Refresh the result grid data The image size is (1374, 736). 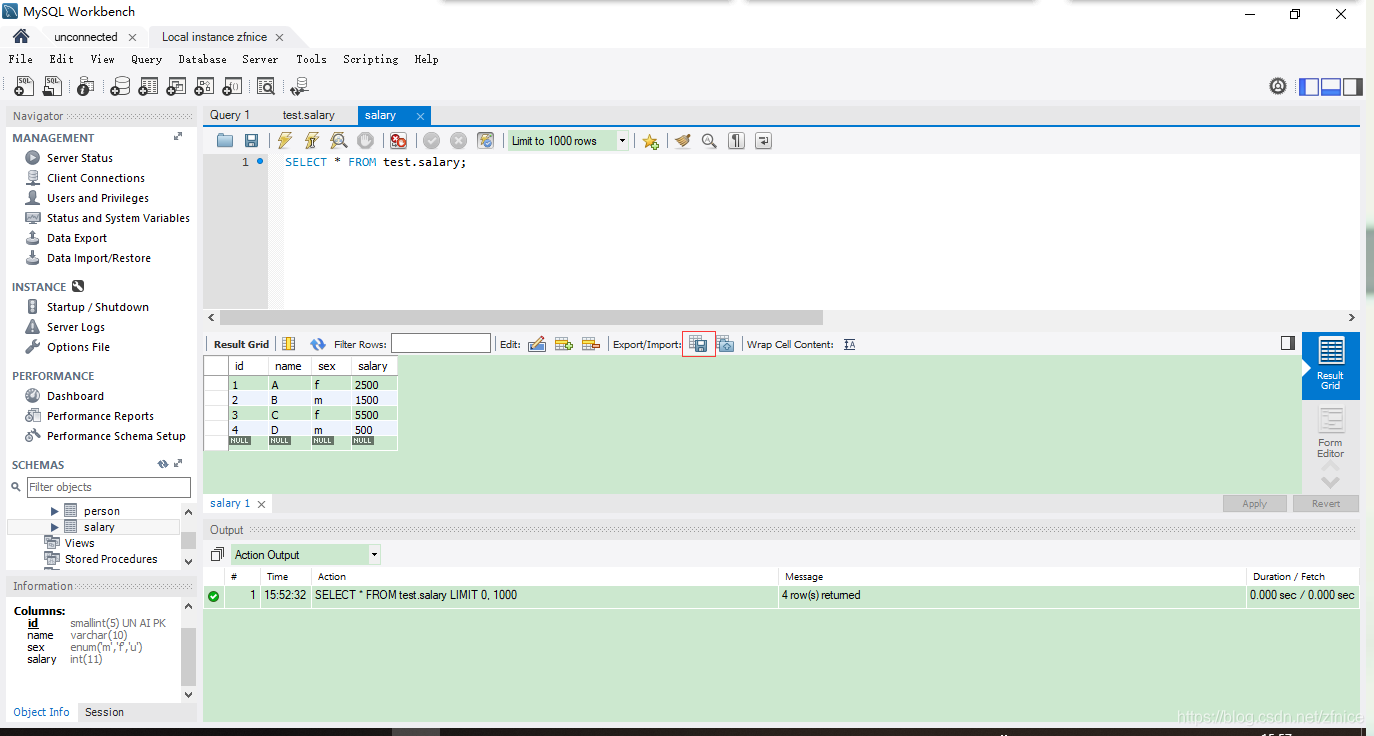tap(318, 344)
